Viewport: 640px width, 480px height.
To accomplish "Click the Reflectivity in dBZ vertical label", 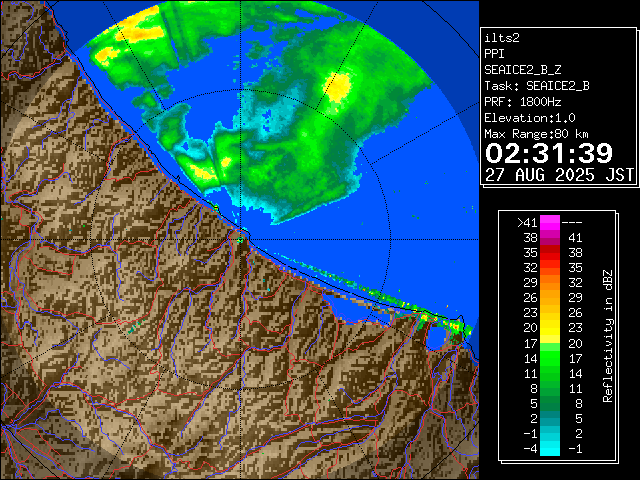I will pos(608,335).
